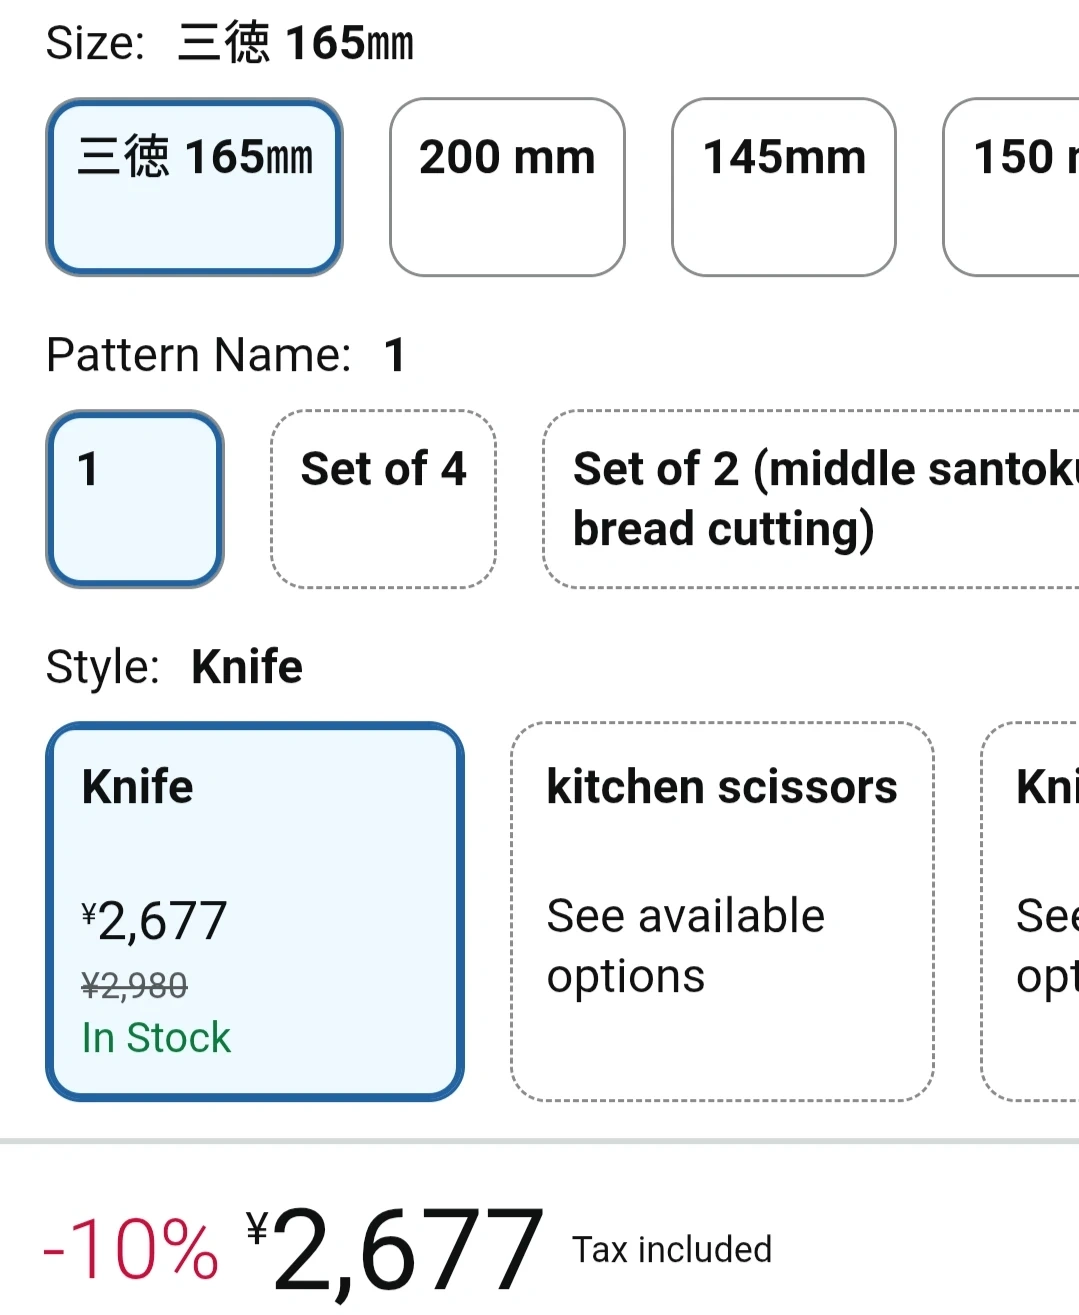The image size is (1079, 1315).
Task: Click the ¥2,677 price inside Knife card
Action: coord(155,920)
